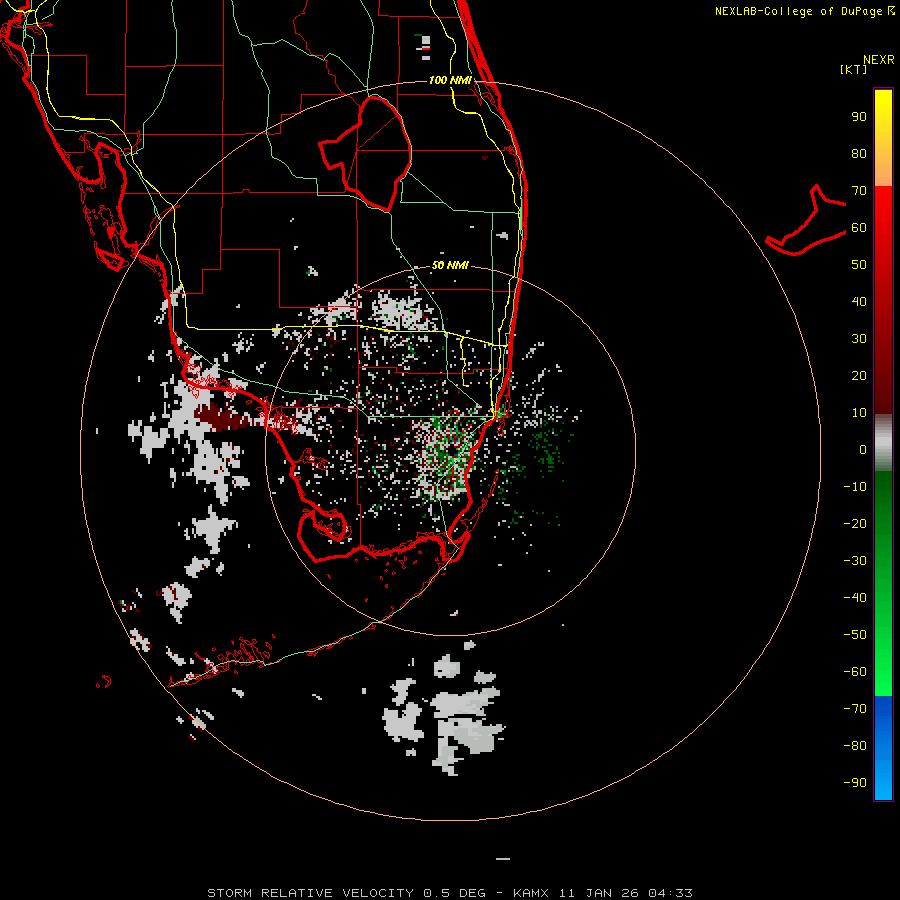Click the -50 value on the velocity scale
The height and width of the screenshot is (900, 900).
pos(855,635)
